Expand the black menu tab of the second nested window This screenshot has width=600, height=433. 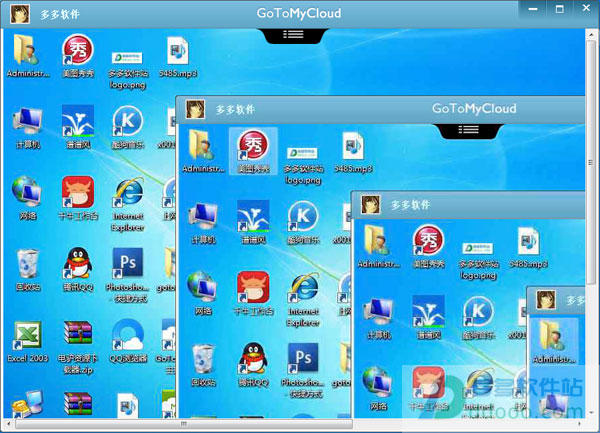pos(469,131)
